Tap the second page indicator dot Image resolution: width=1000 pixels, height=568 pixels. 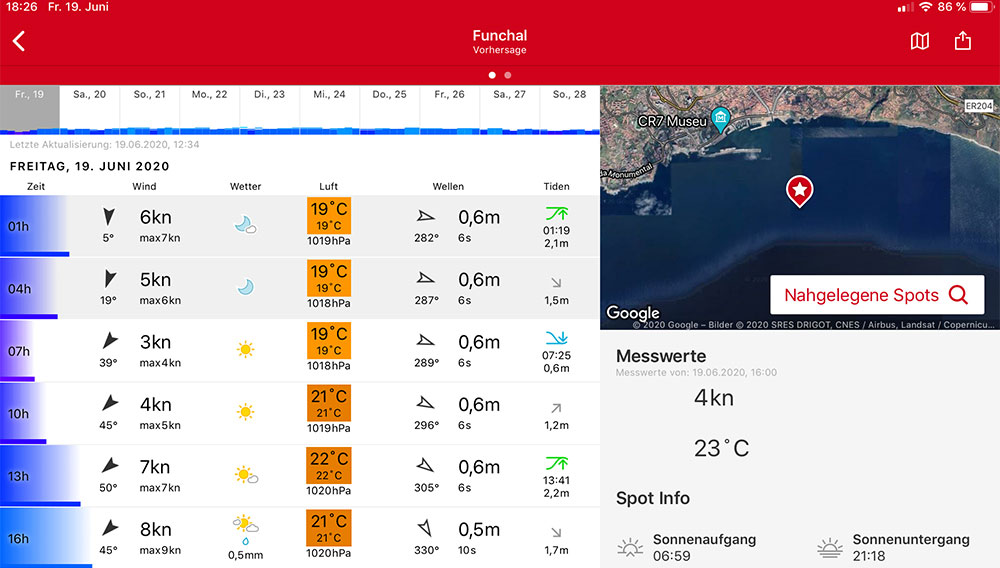click(508, 75)
